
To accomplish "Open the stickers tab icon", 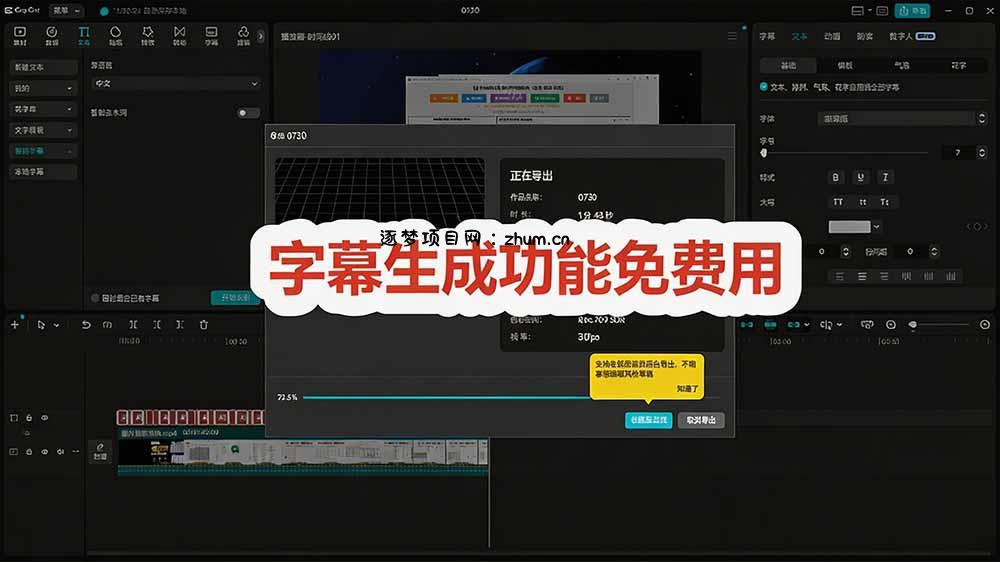I will click(x=115, y=36).
